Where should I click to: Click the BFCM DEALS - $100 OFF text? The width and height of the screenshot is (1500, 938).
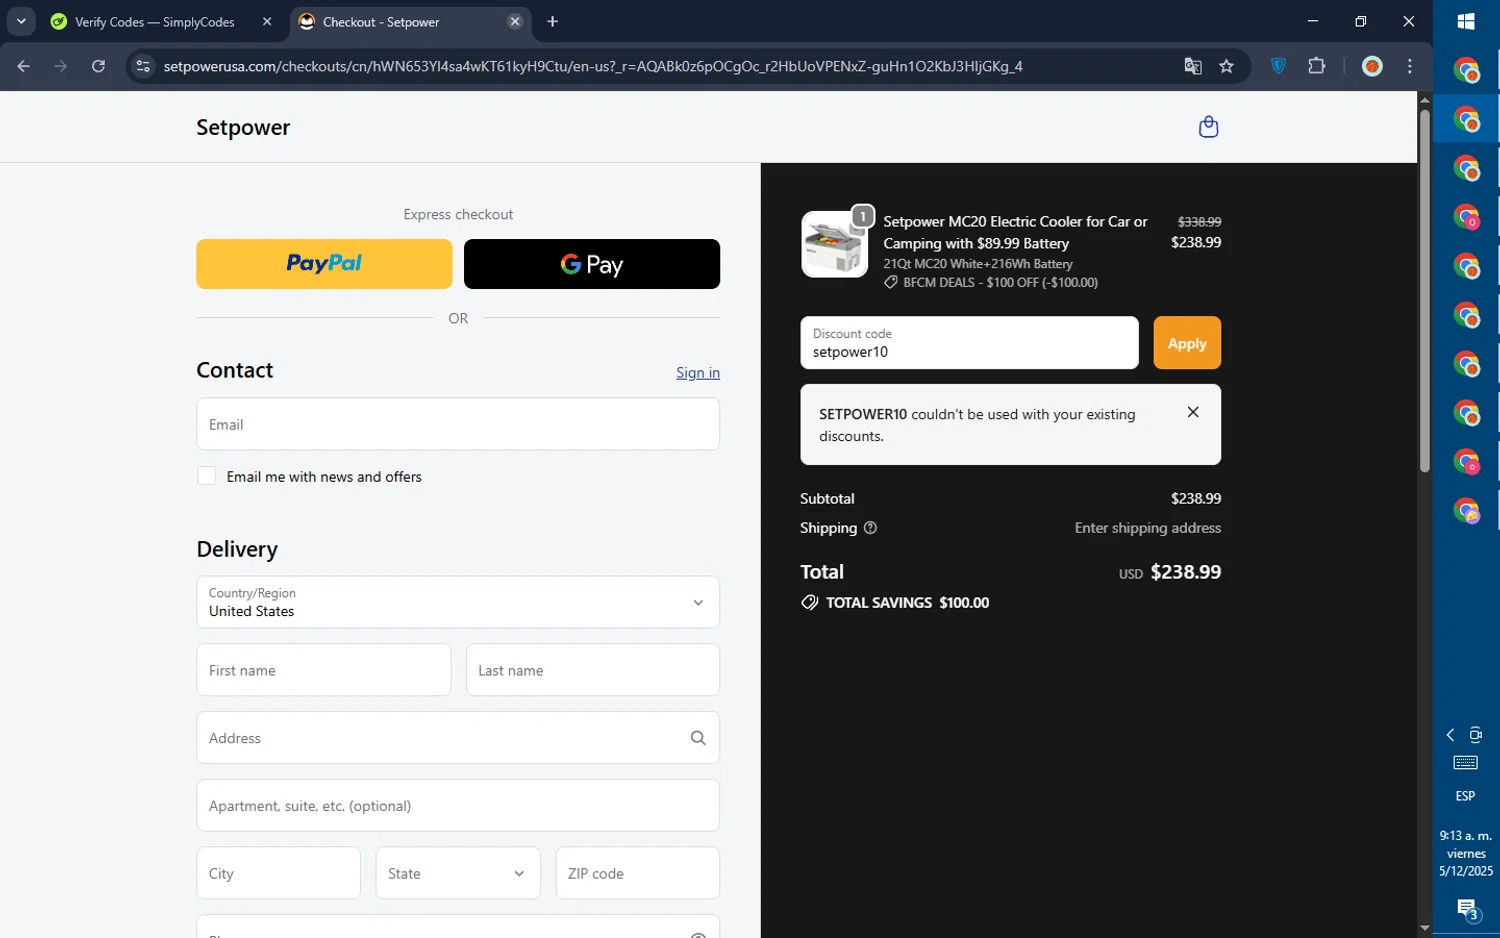(x=1000, y=283)
